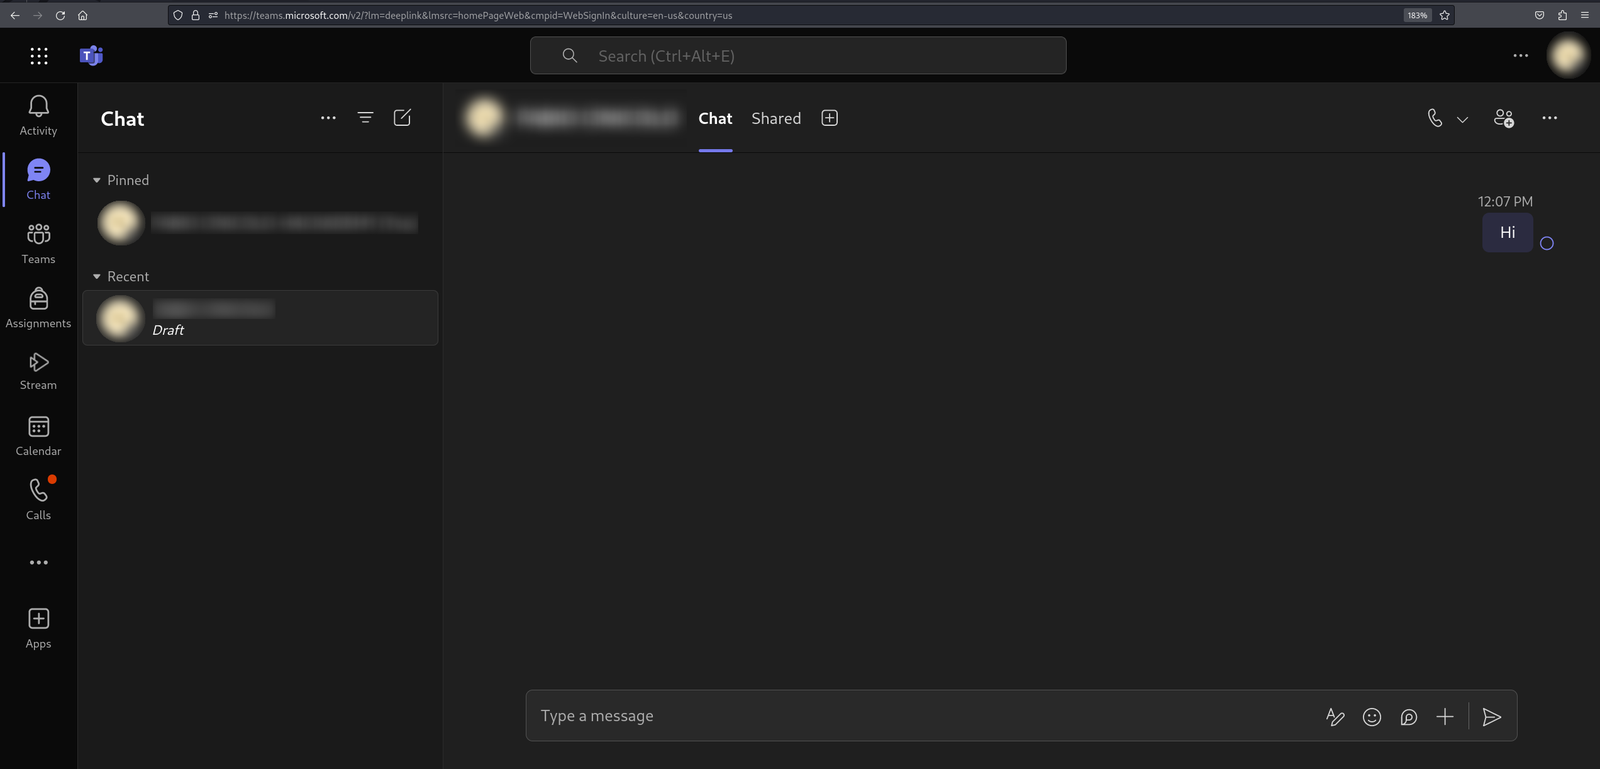This screenshot has height=769, width=1600.
Task: Expand the call options dropdown
Action: 1462,119
